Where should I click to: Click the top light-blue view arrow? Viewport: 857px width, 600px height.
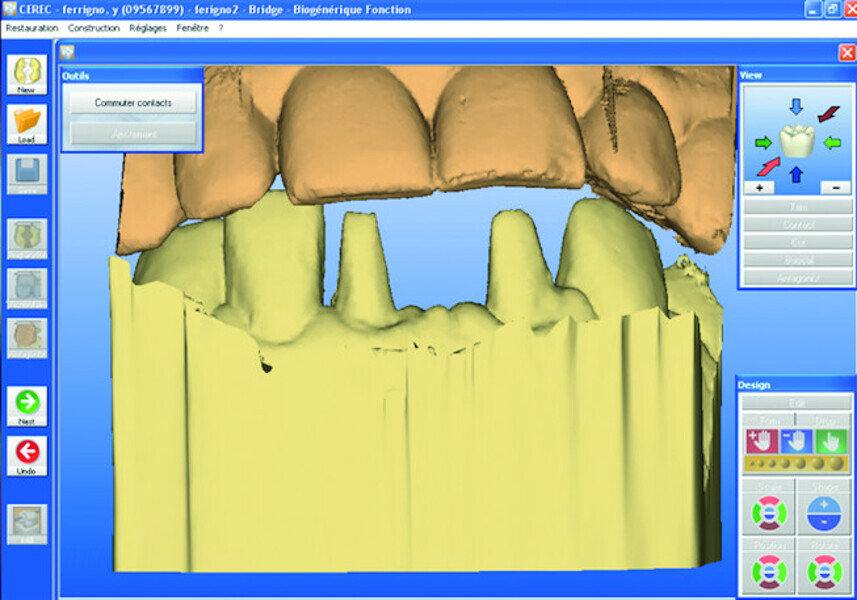pyautogui.click(x=796, y=106)
